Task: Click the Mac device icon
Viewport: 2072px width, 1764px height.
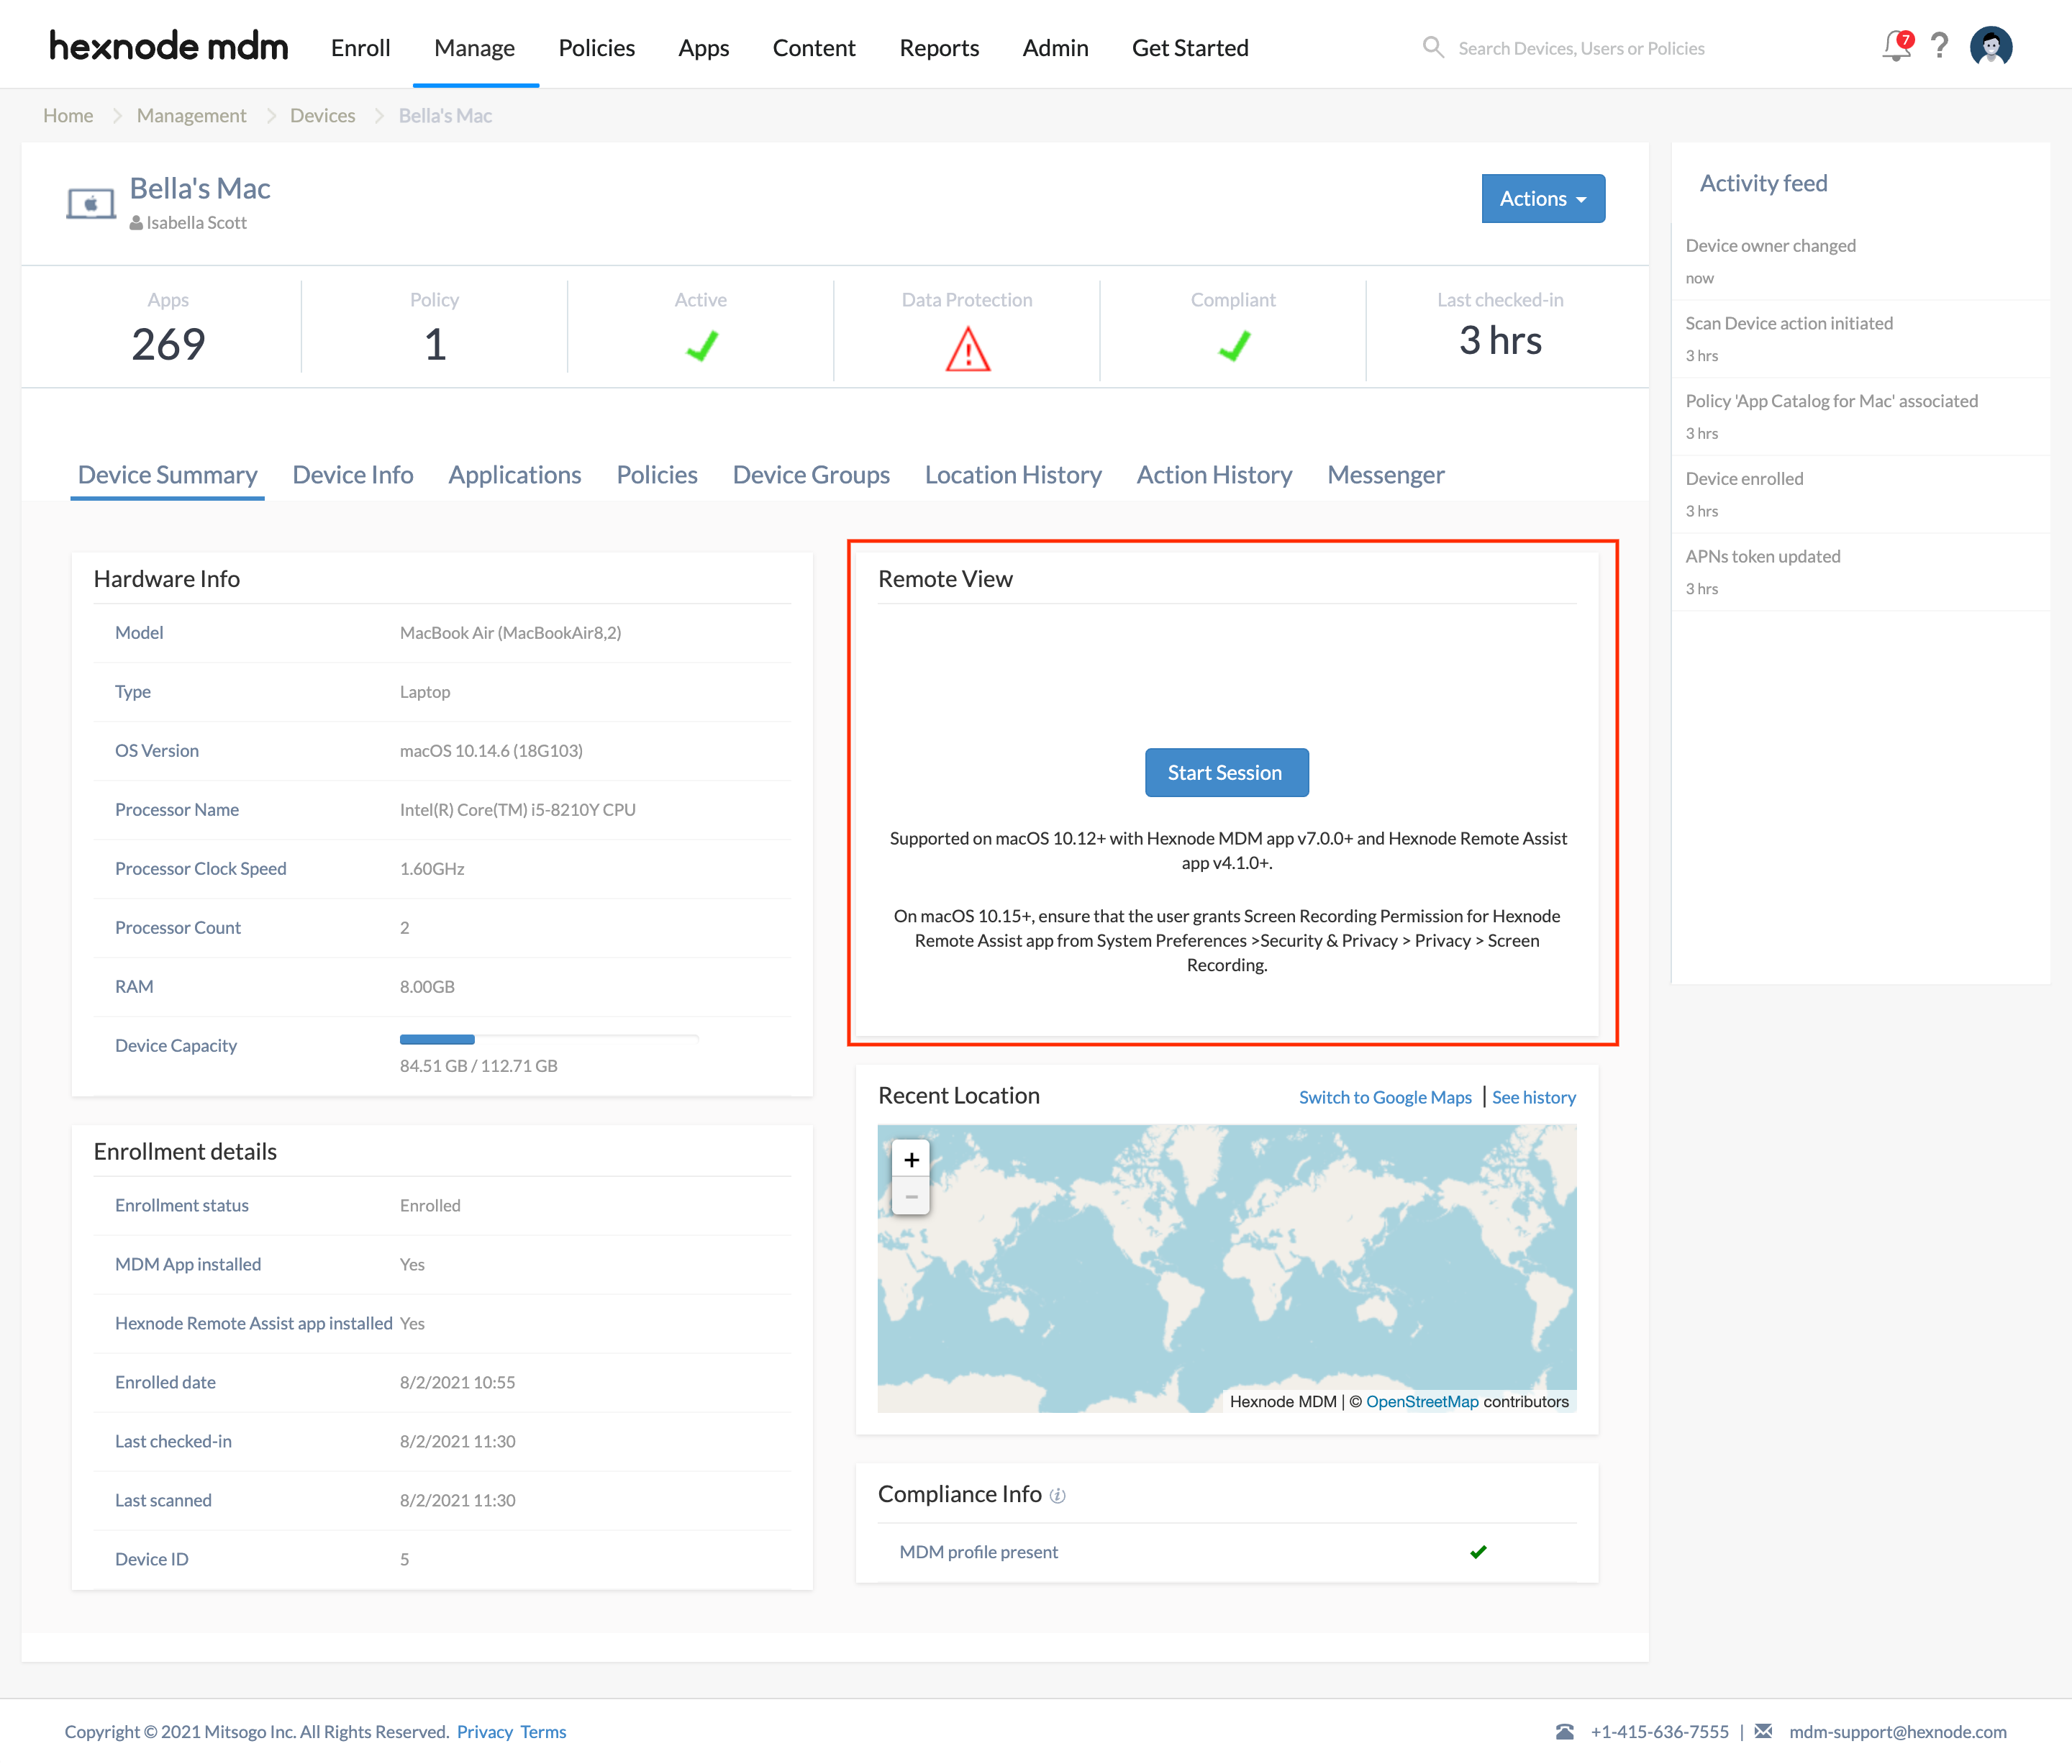Action: (x=91, y=204)
